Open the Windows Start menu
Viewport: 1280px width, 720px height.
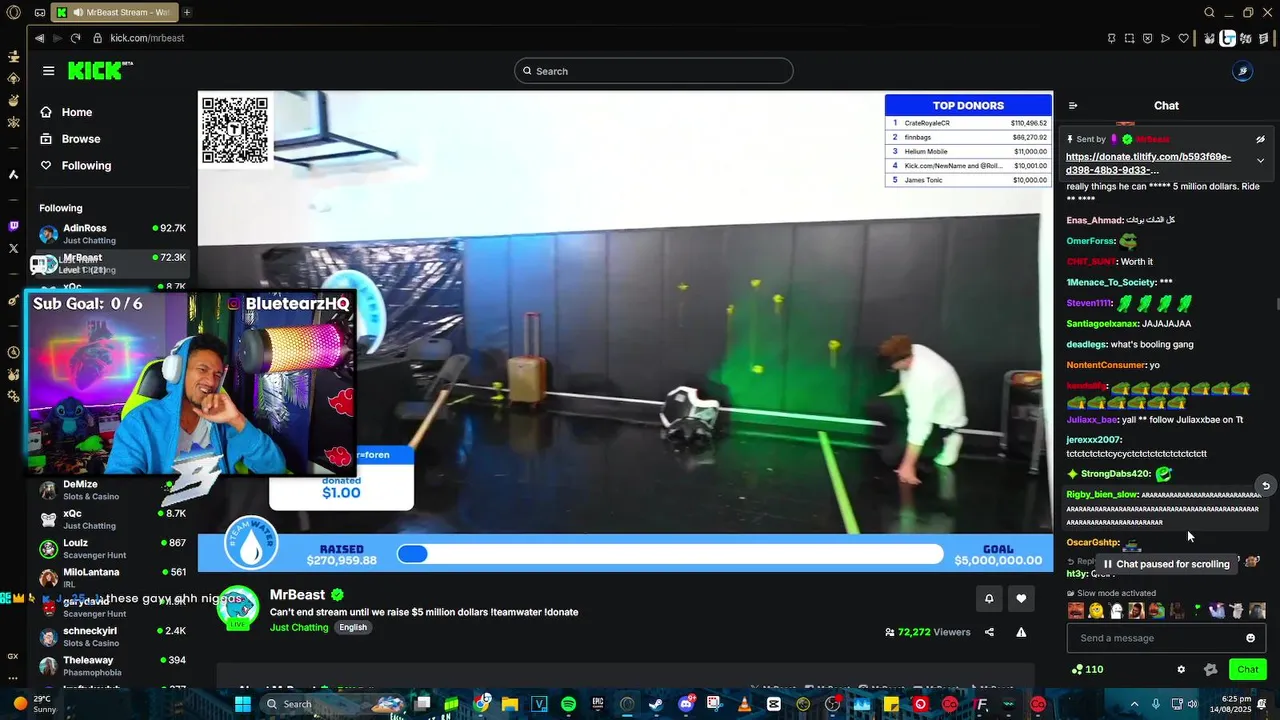pyautogui.click(x=243, y=704)
